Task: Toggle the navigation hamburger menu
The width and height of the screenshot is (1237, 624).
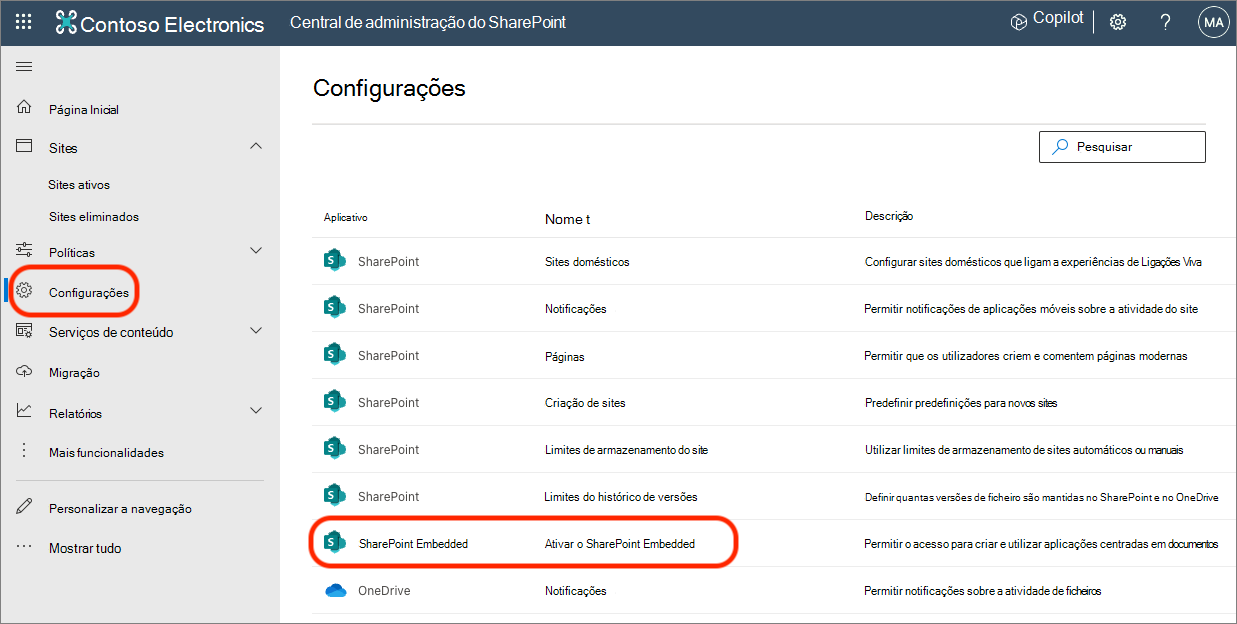Action: click(22, 66)
